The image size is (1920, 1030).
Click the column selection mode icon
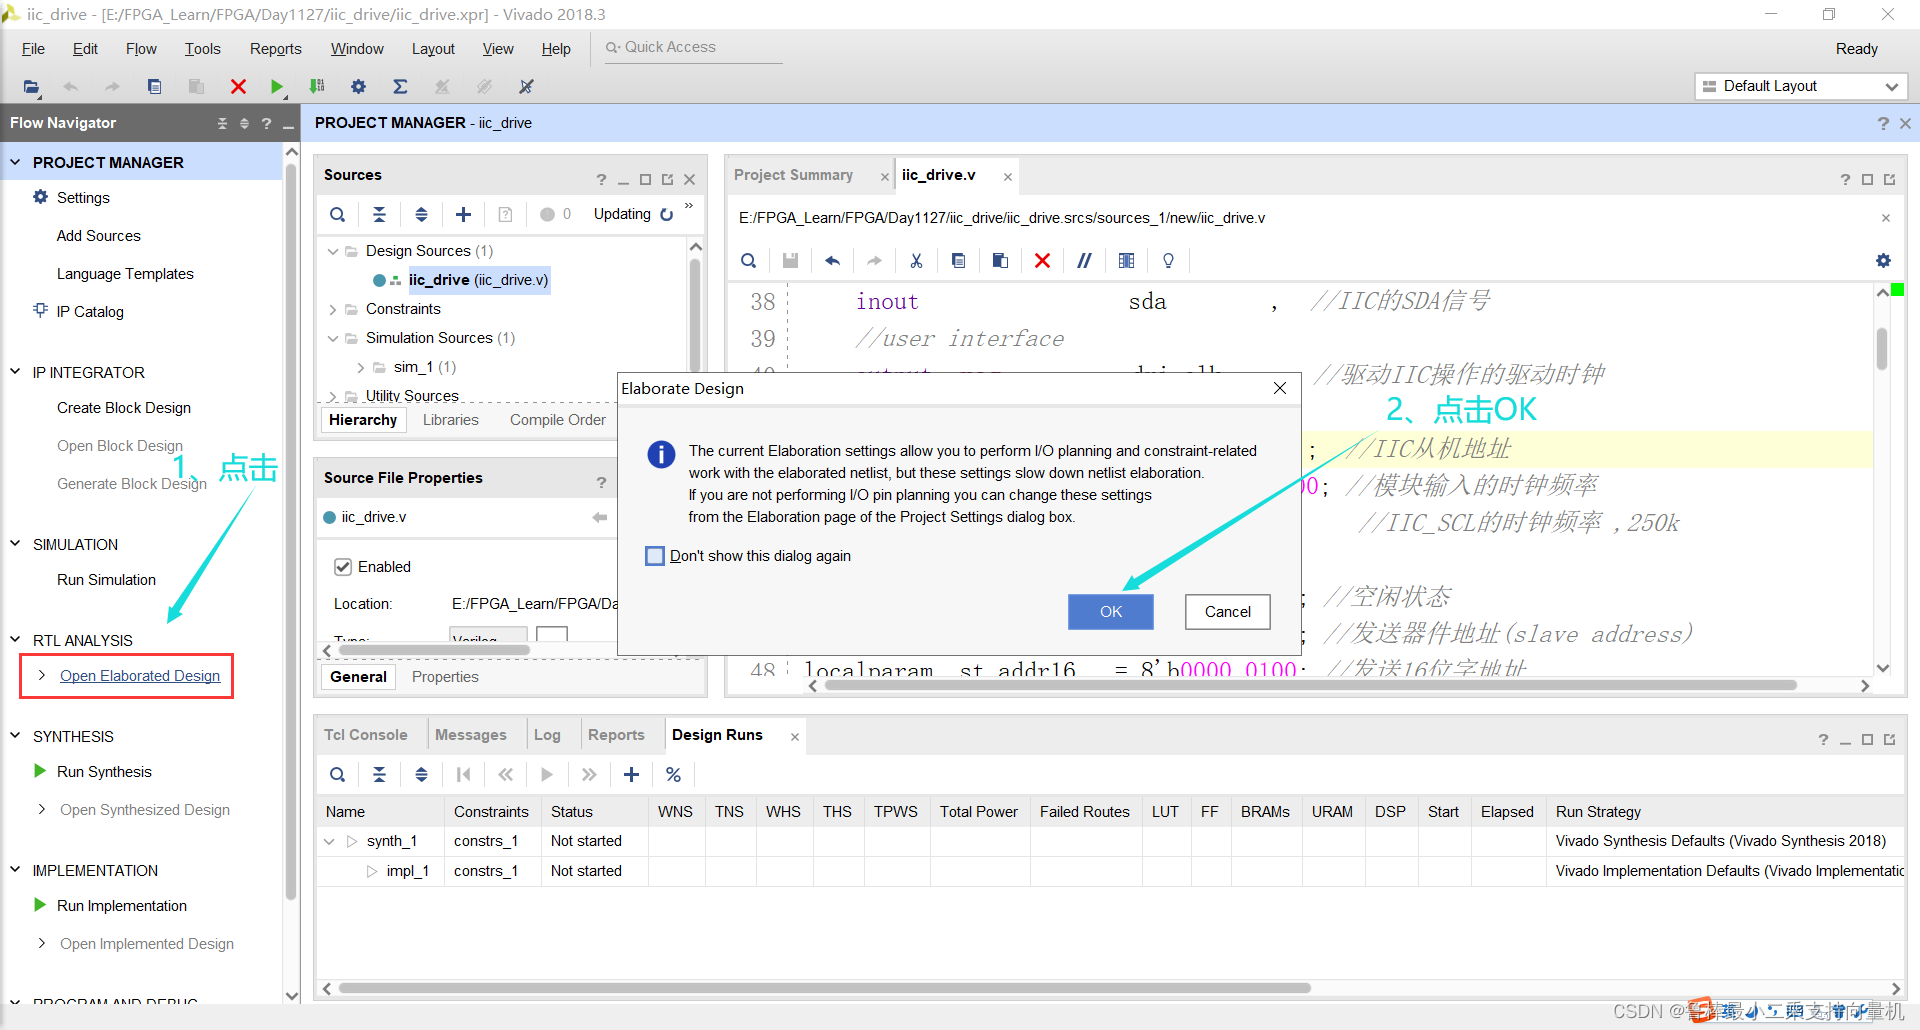pos(1126,261)
